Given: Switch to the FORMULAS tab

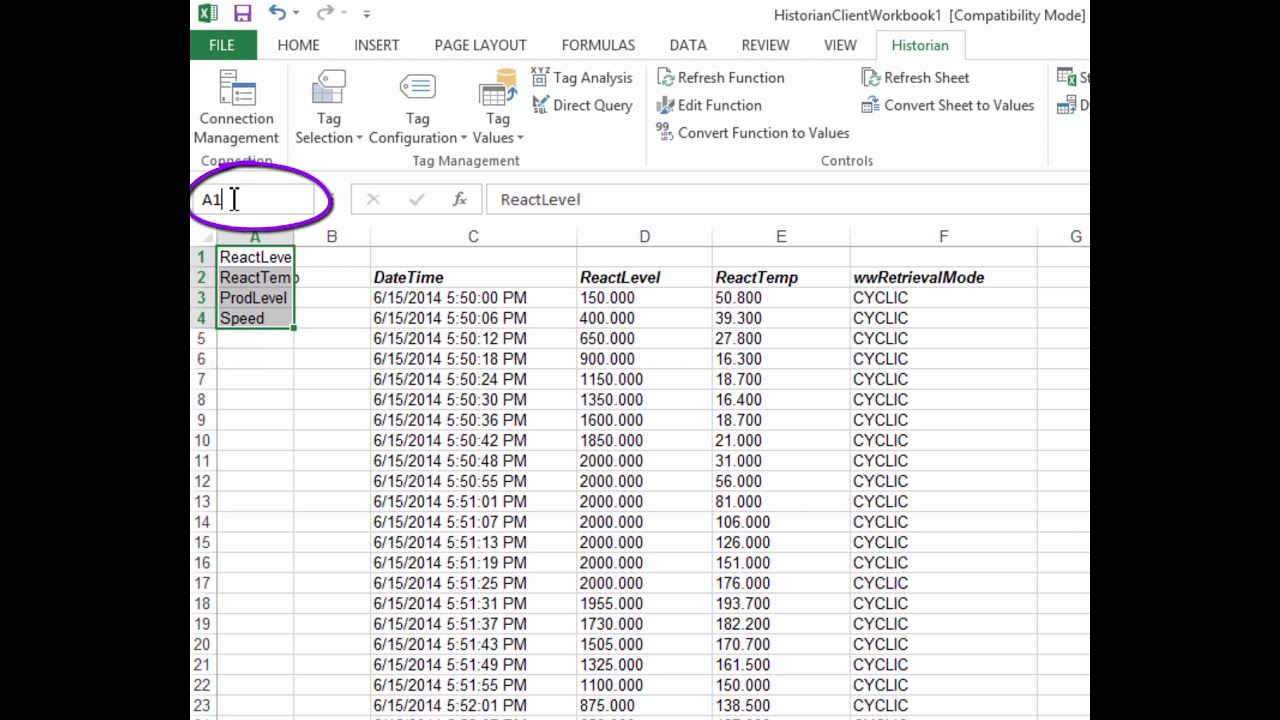Looking at the screenshot, I should click(x=598, y=45).
